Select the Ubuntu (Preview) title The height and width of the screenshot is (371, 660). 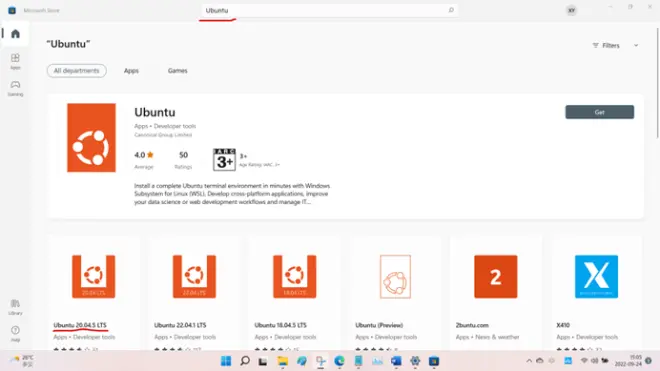coord(379,325)
